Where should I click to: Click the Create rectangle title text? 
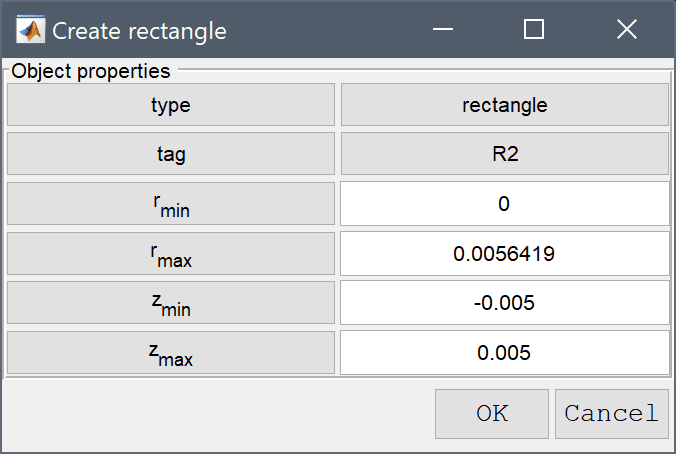139,31
